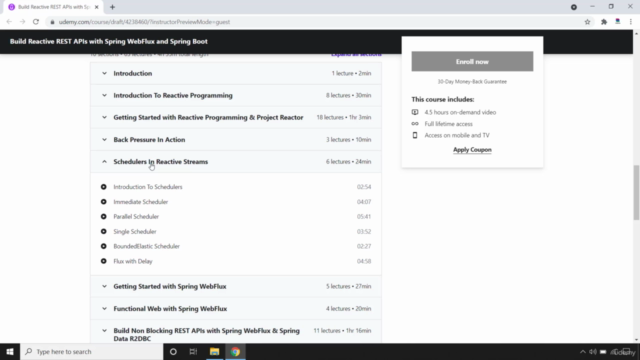
Task: Click the volume speaker tray icon
Action: (593, 352)
